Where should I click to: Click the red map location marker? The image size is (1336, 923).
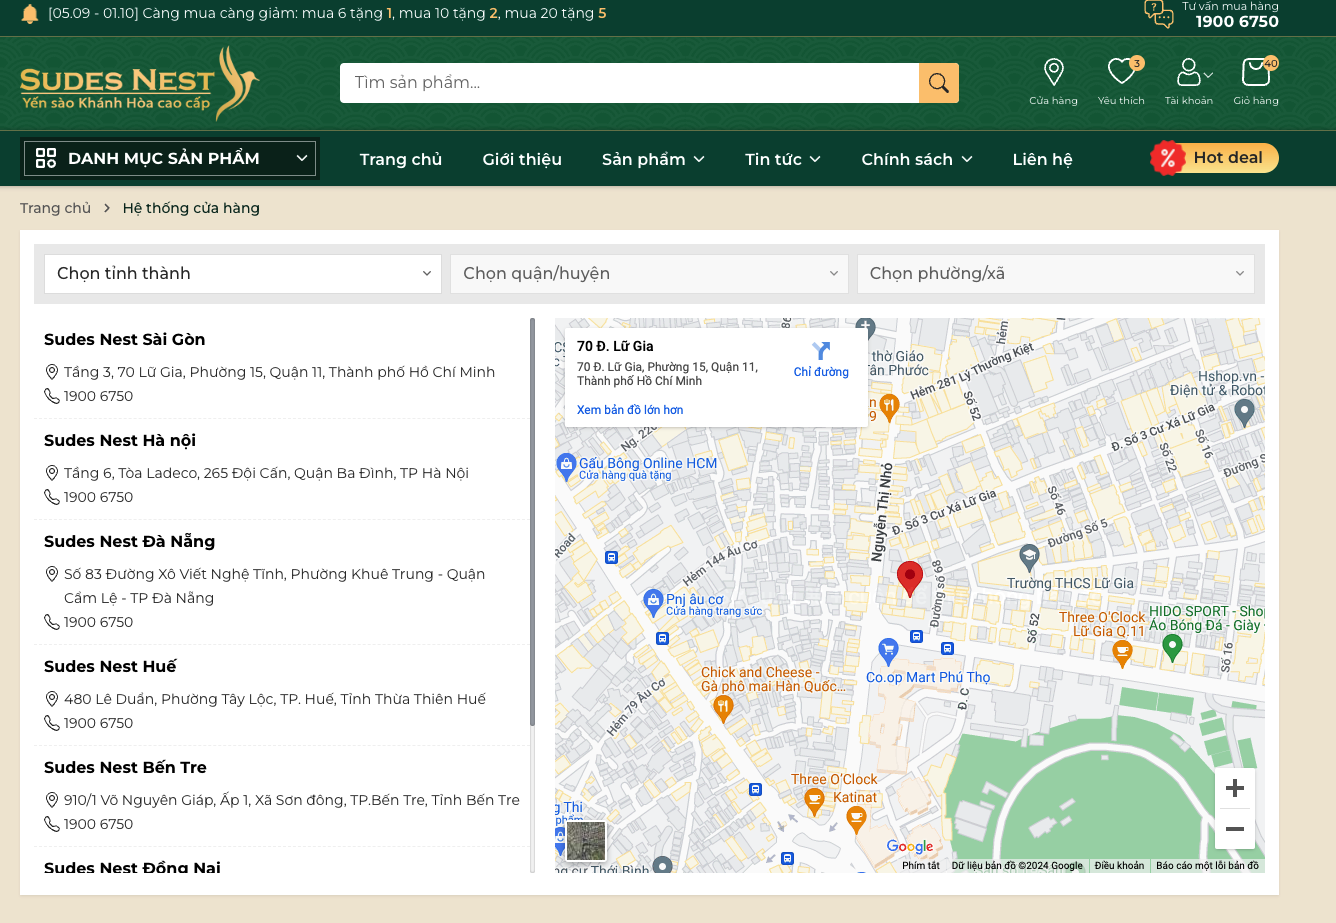(909, 577)
